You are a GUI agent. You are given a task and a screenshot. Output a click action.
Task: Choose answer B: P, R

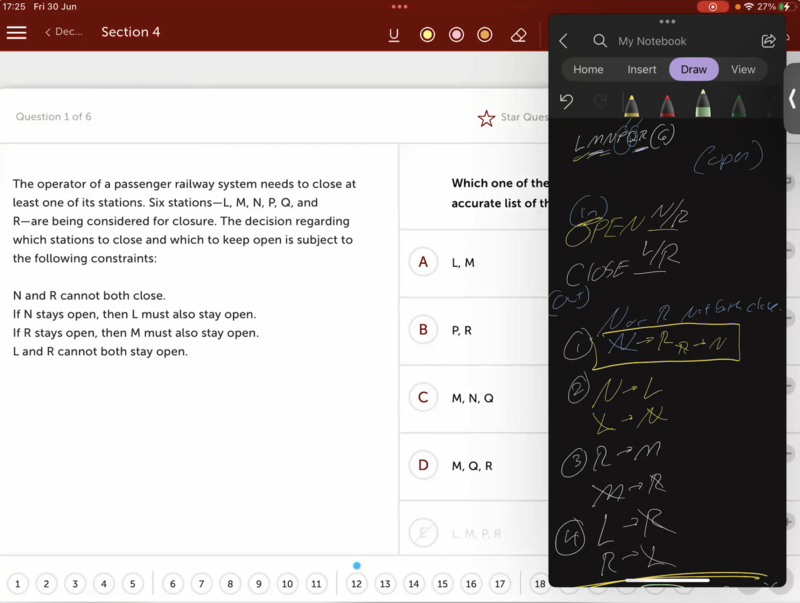click(423, 330)
